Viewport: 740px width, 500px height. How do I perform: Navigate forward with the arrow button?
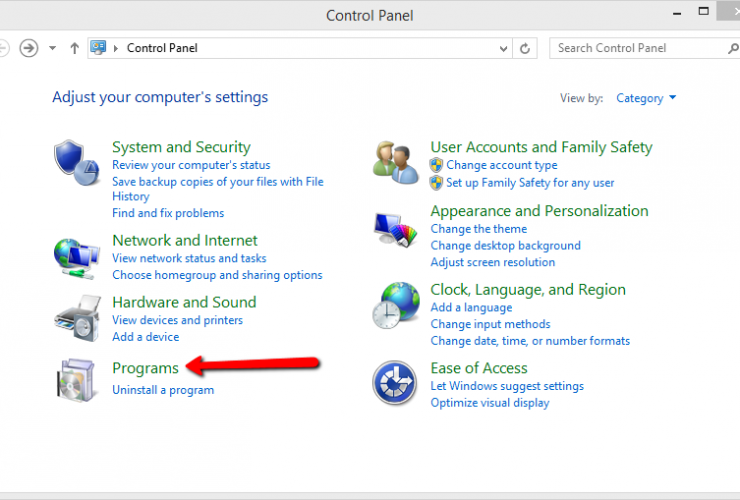tap(29, 48)
